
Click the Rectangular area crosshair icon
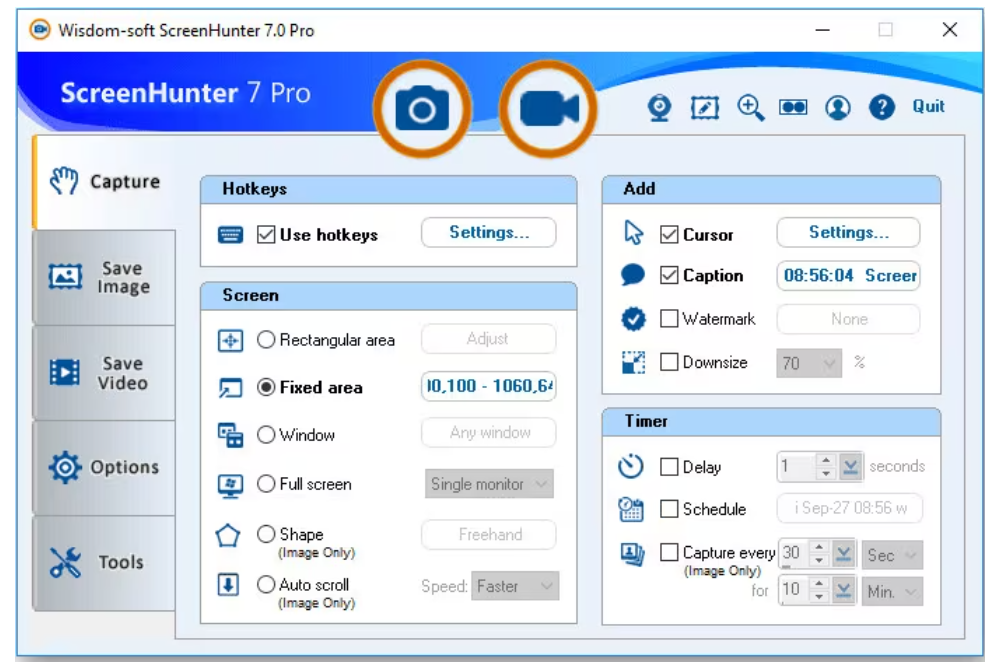click(x=230, y=340)
